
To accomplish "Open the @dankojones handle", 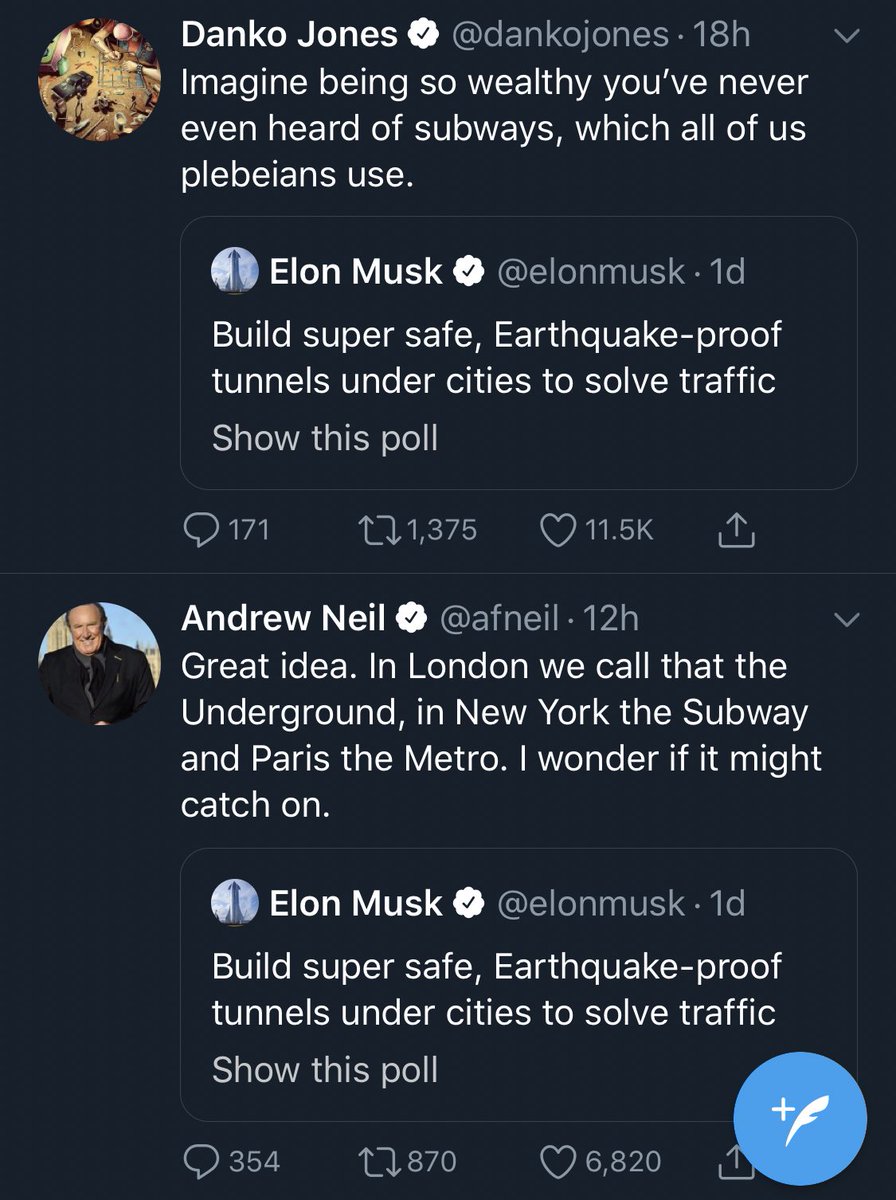I will pos(561,35).
